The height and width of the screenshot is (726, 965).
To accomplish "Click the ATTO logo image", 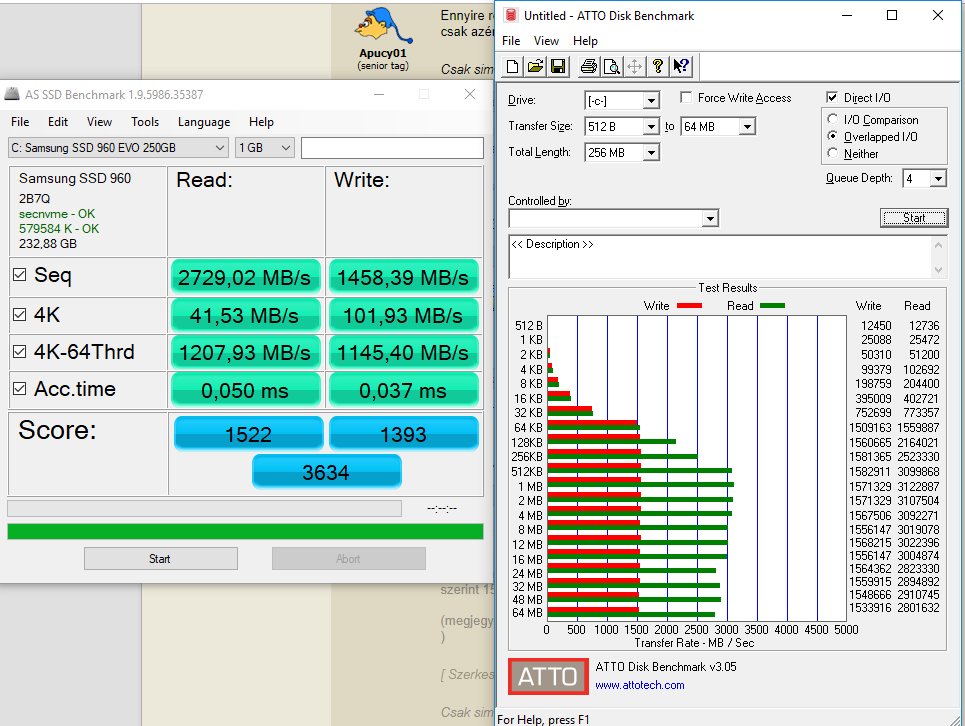I will pos(548,676).
